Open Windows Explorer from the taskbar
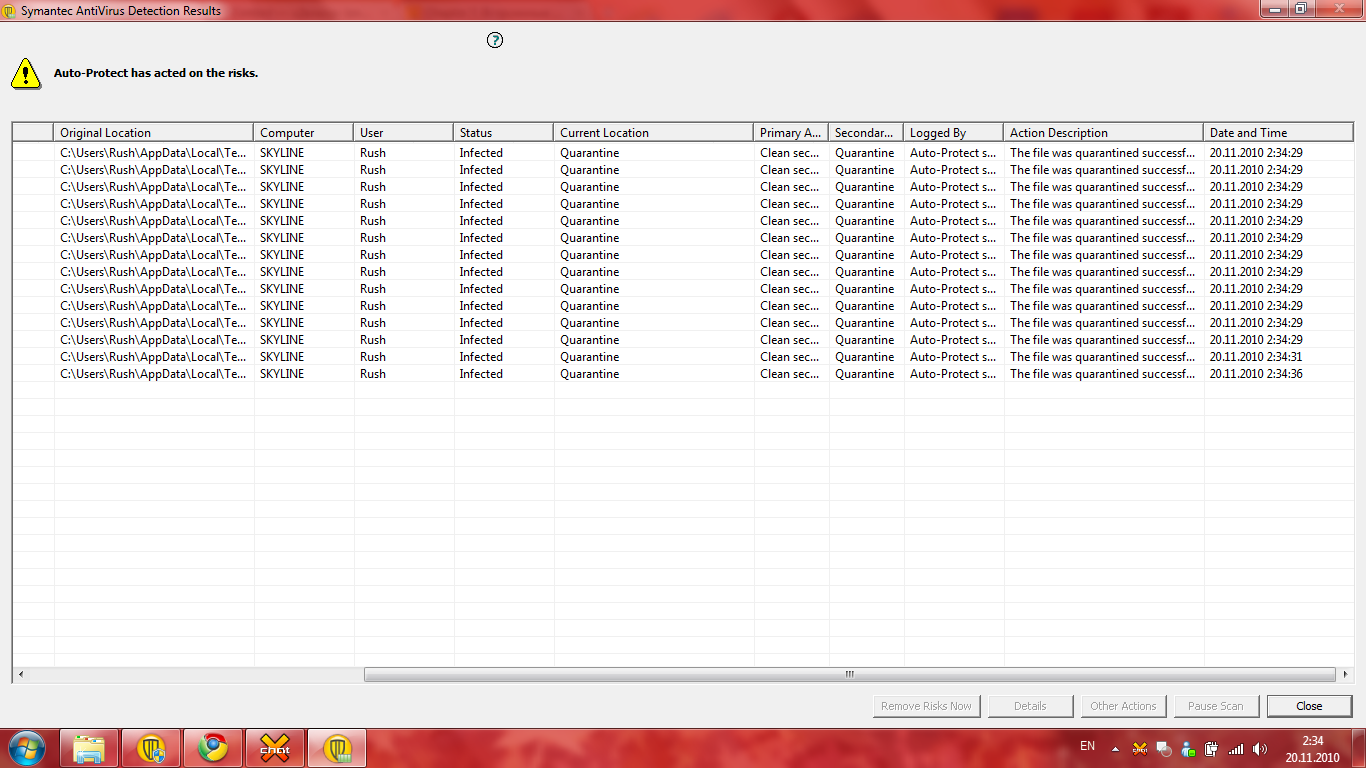Image resolution: width=1366 pixels, height=768 pixels. pos(90,748)
